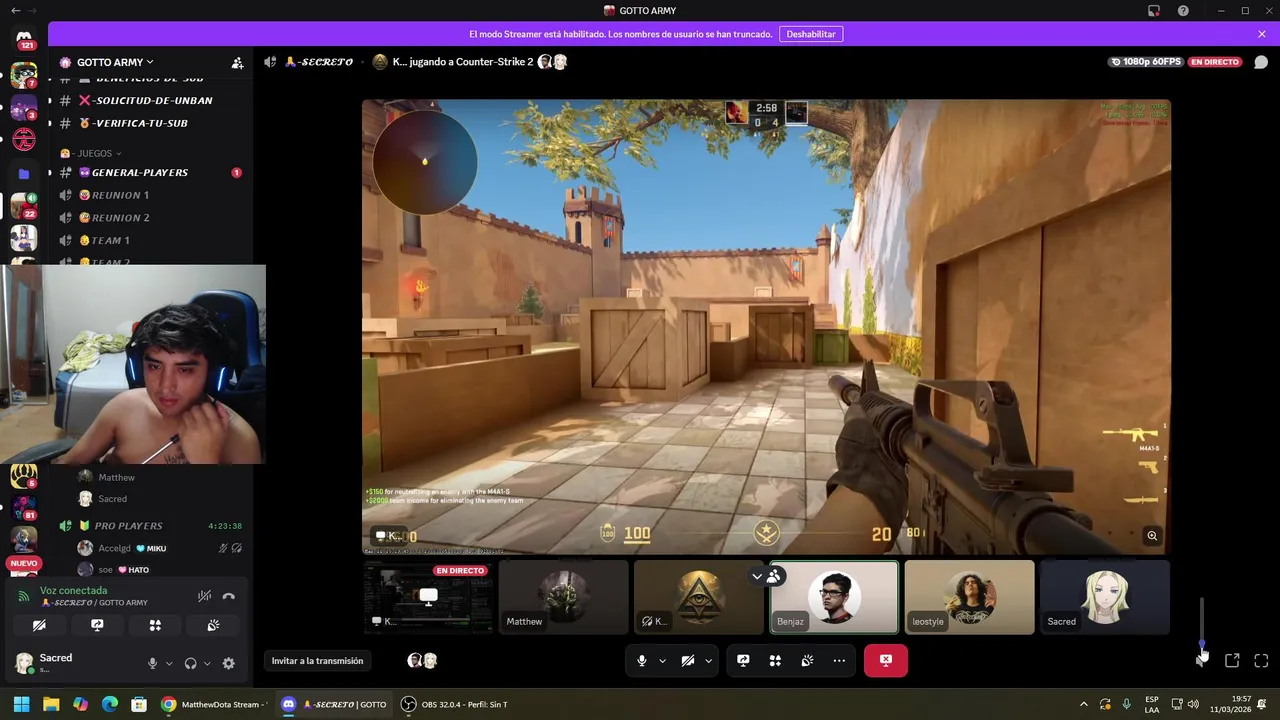Turn on camera in the voice panel
Viewport: 1280px width, 720px height.
pos(39,625)
